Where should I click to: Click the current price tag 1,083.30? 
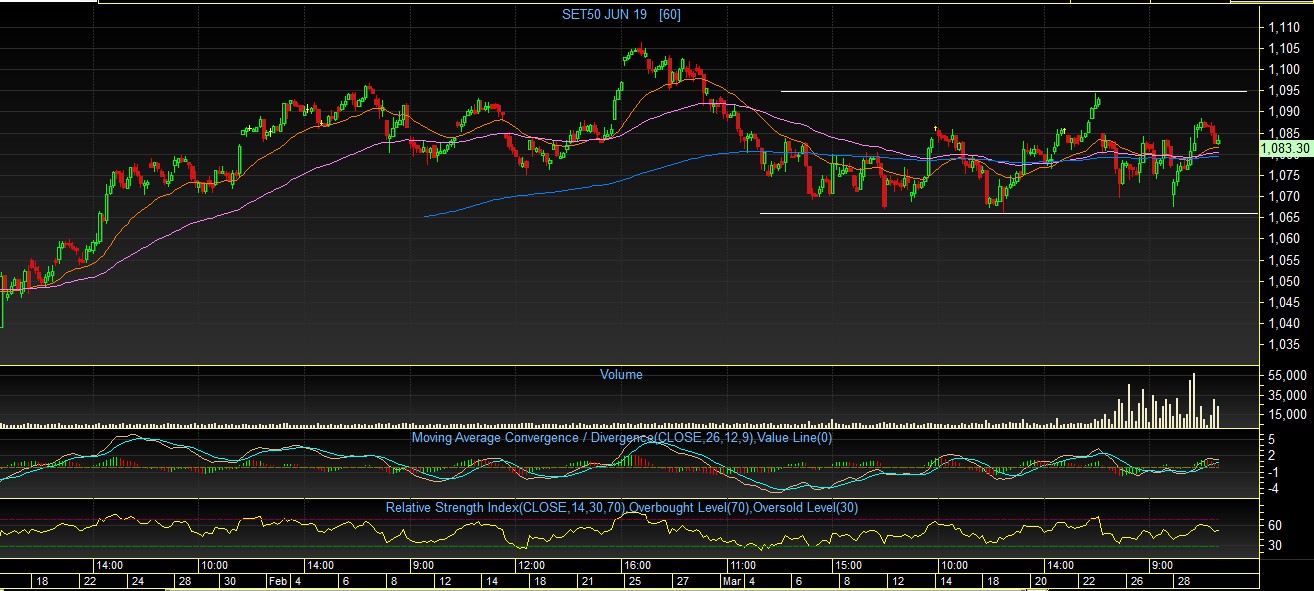pos(1285,151)
